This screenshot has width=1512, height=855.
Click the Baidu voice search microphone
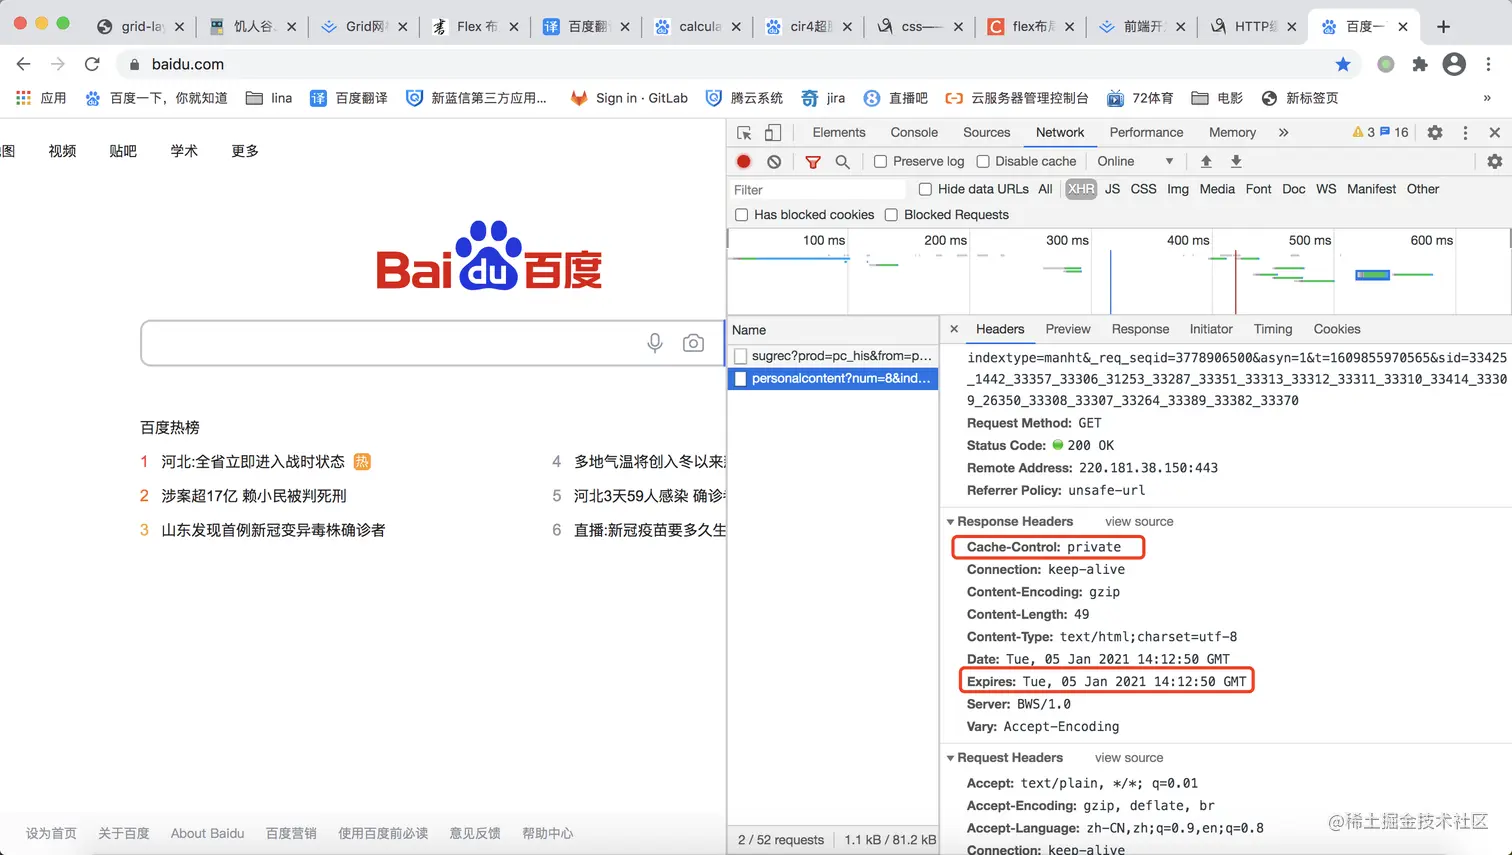pos(655,343)
